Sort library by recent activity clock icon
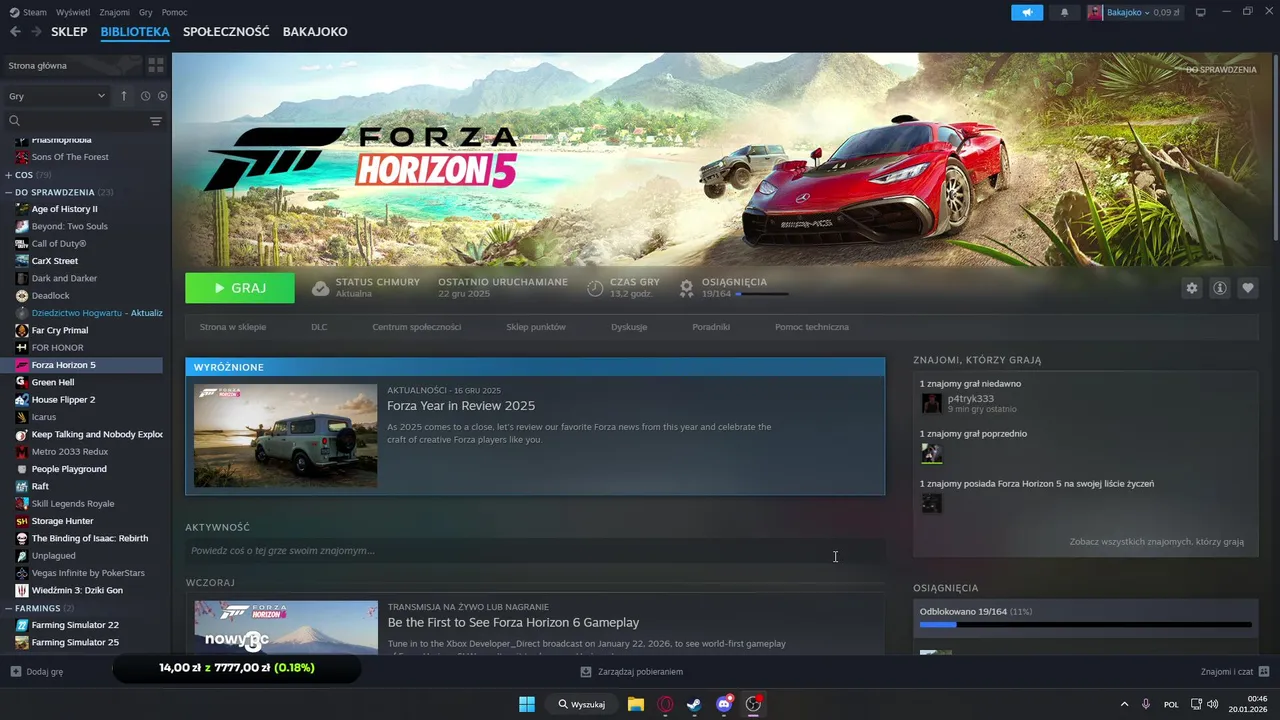The image size is (1280, 720). (x=145, y=96)
